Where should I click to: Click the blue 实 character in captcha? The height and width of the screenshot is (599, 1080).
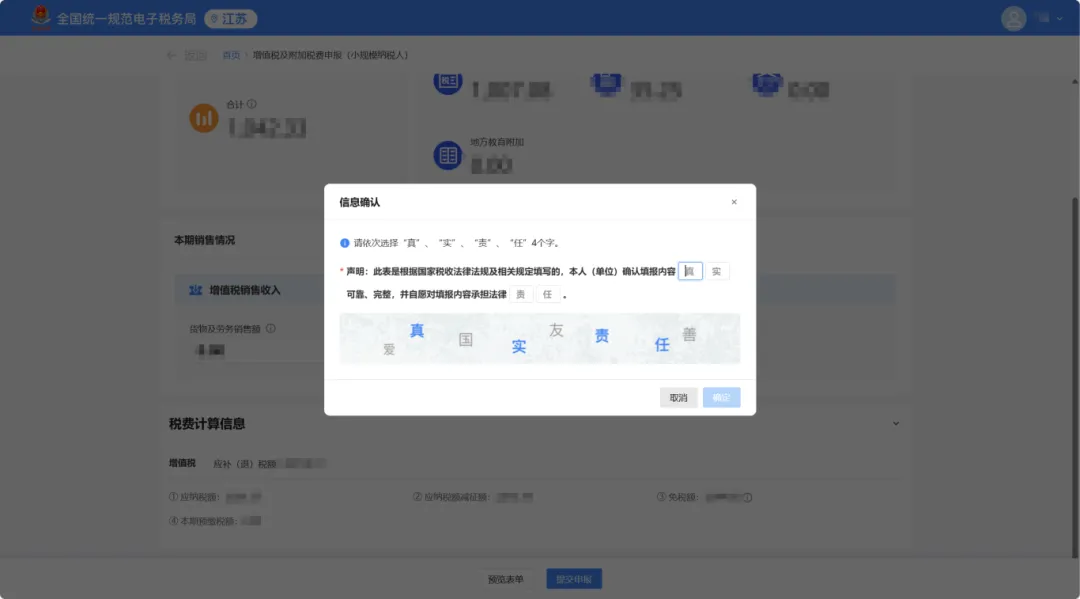(519, 347)
